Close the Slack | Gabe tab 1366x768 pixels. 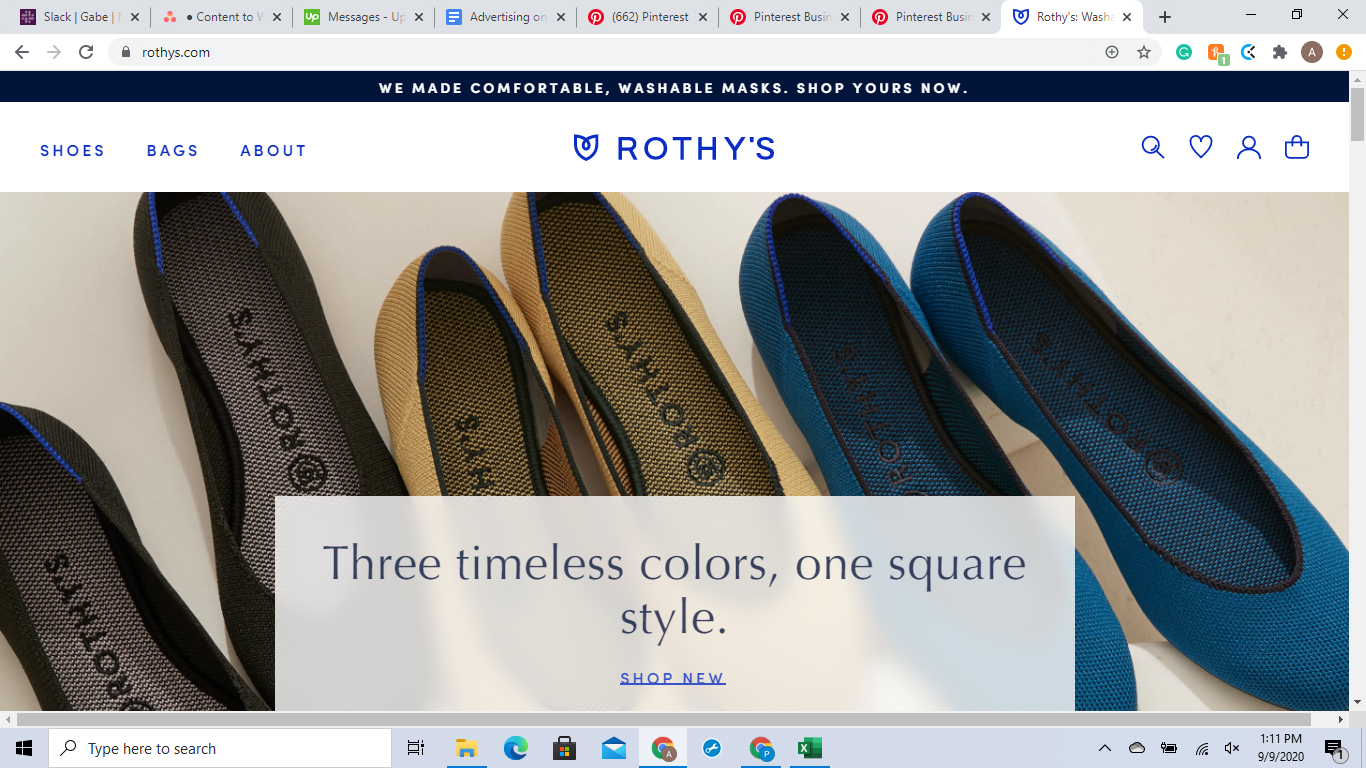pyautogui.click(x=135, y=17)
